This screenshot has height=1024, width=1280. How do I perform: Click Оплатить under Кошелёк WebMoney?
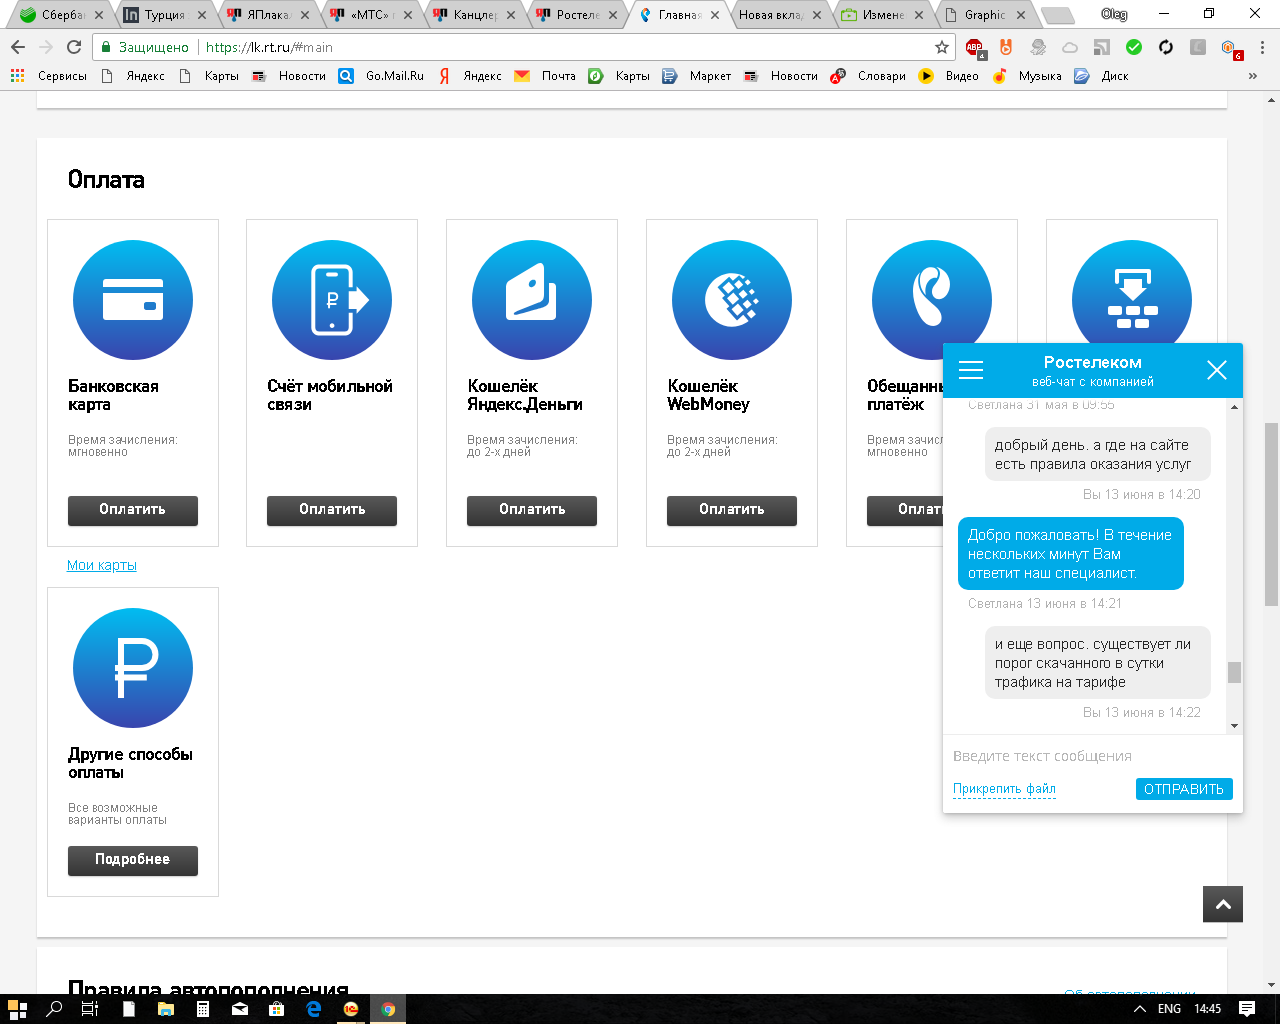[732, 510]
